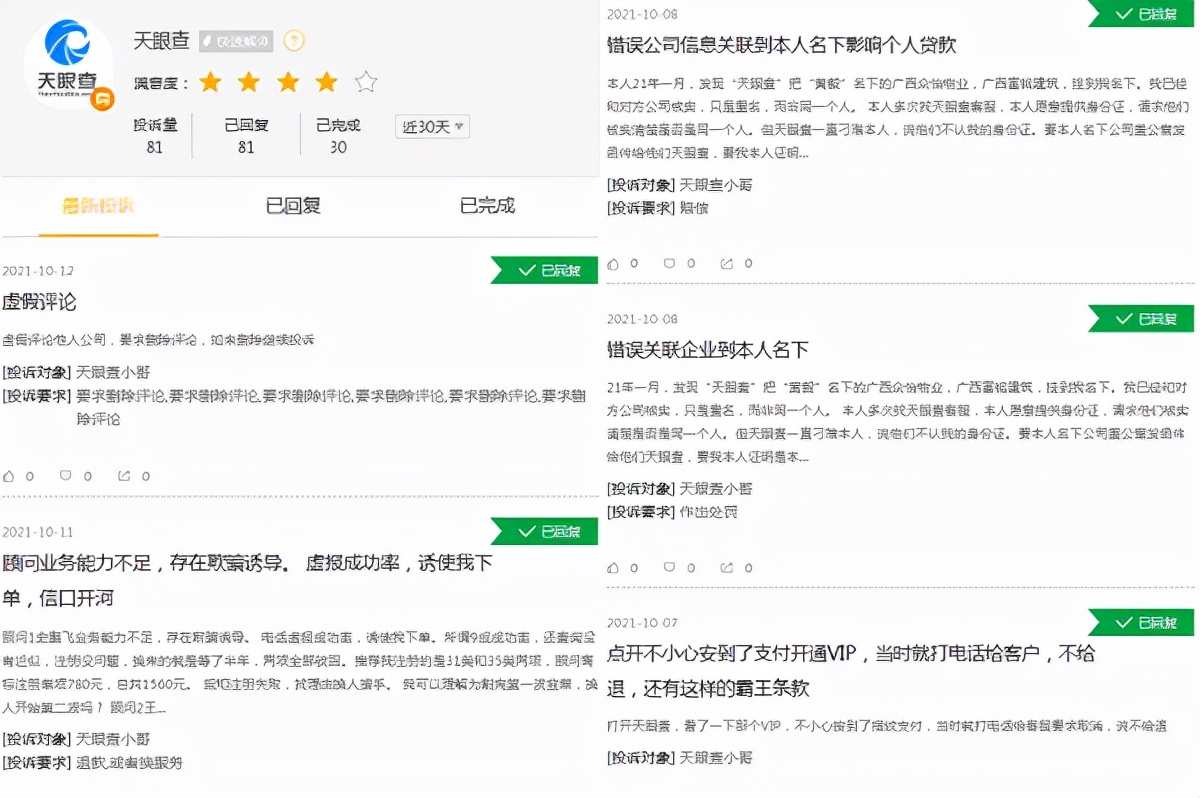Open comments on the 错误公司信息 complaint
1200x798 pixels.
670,263
